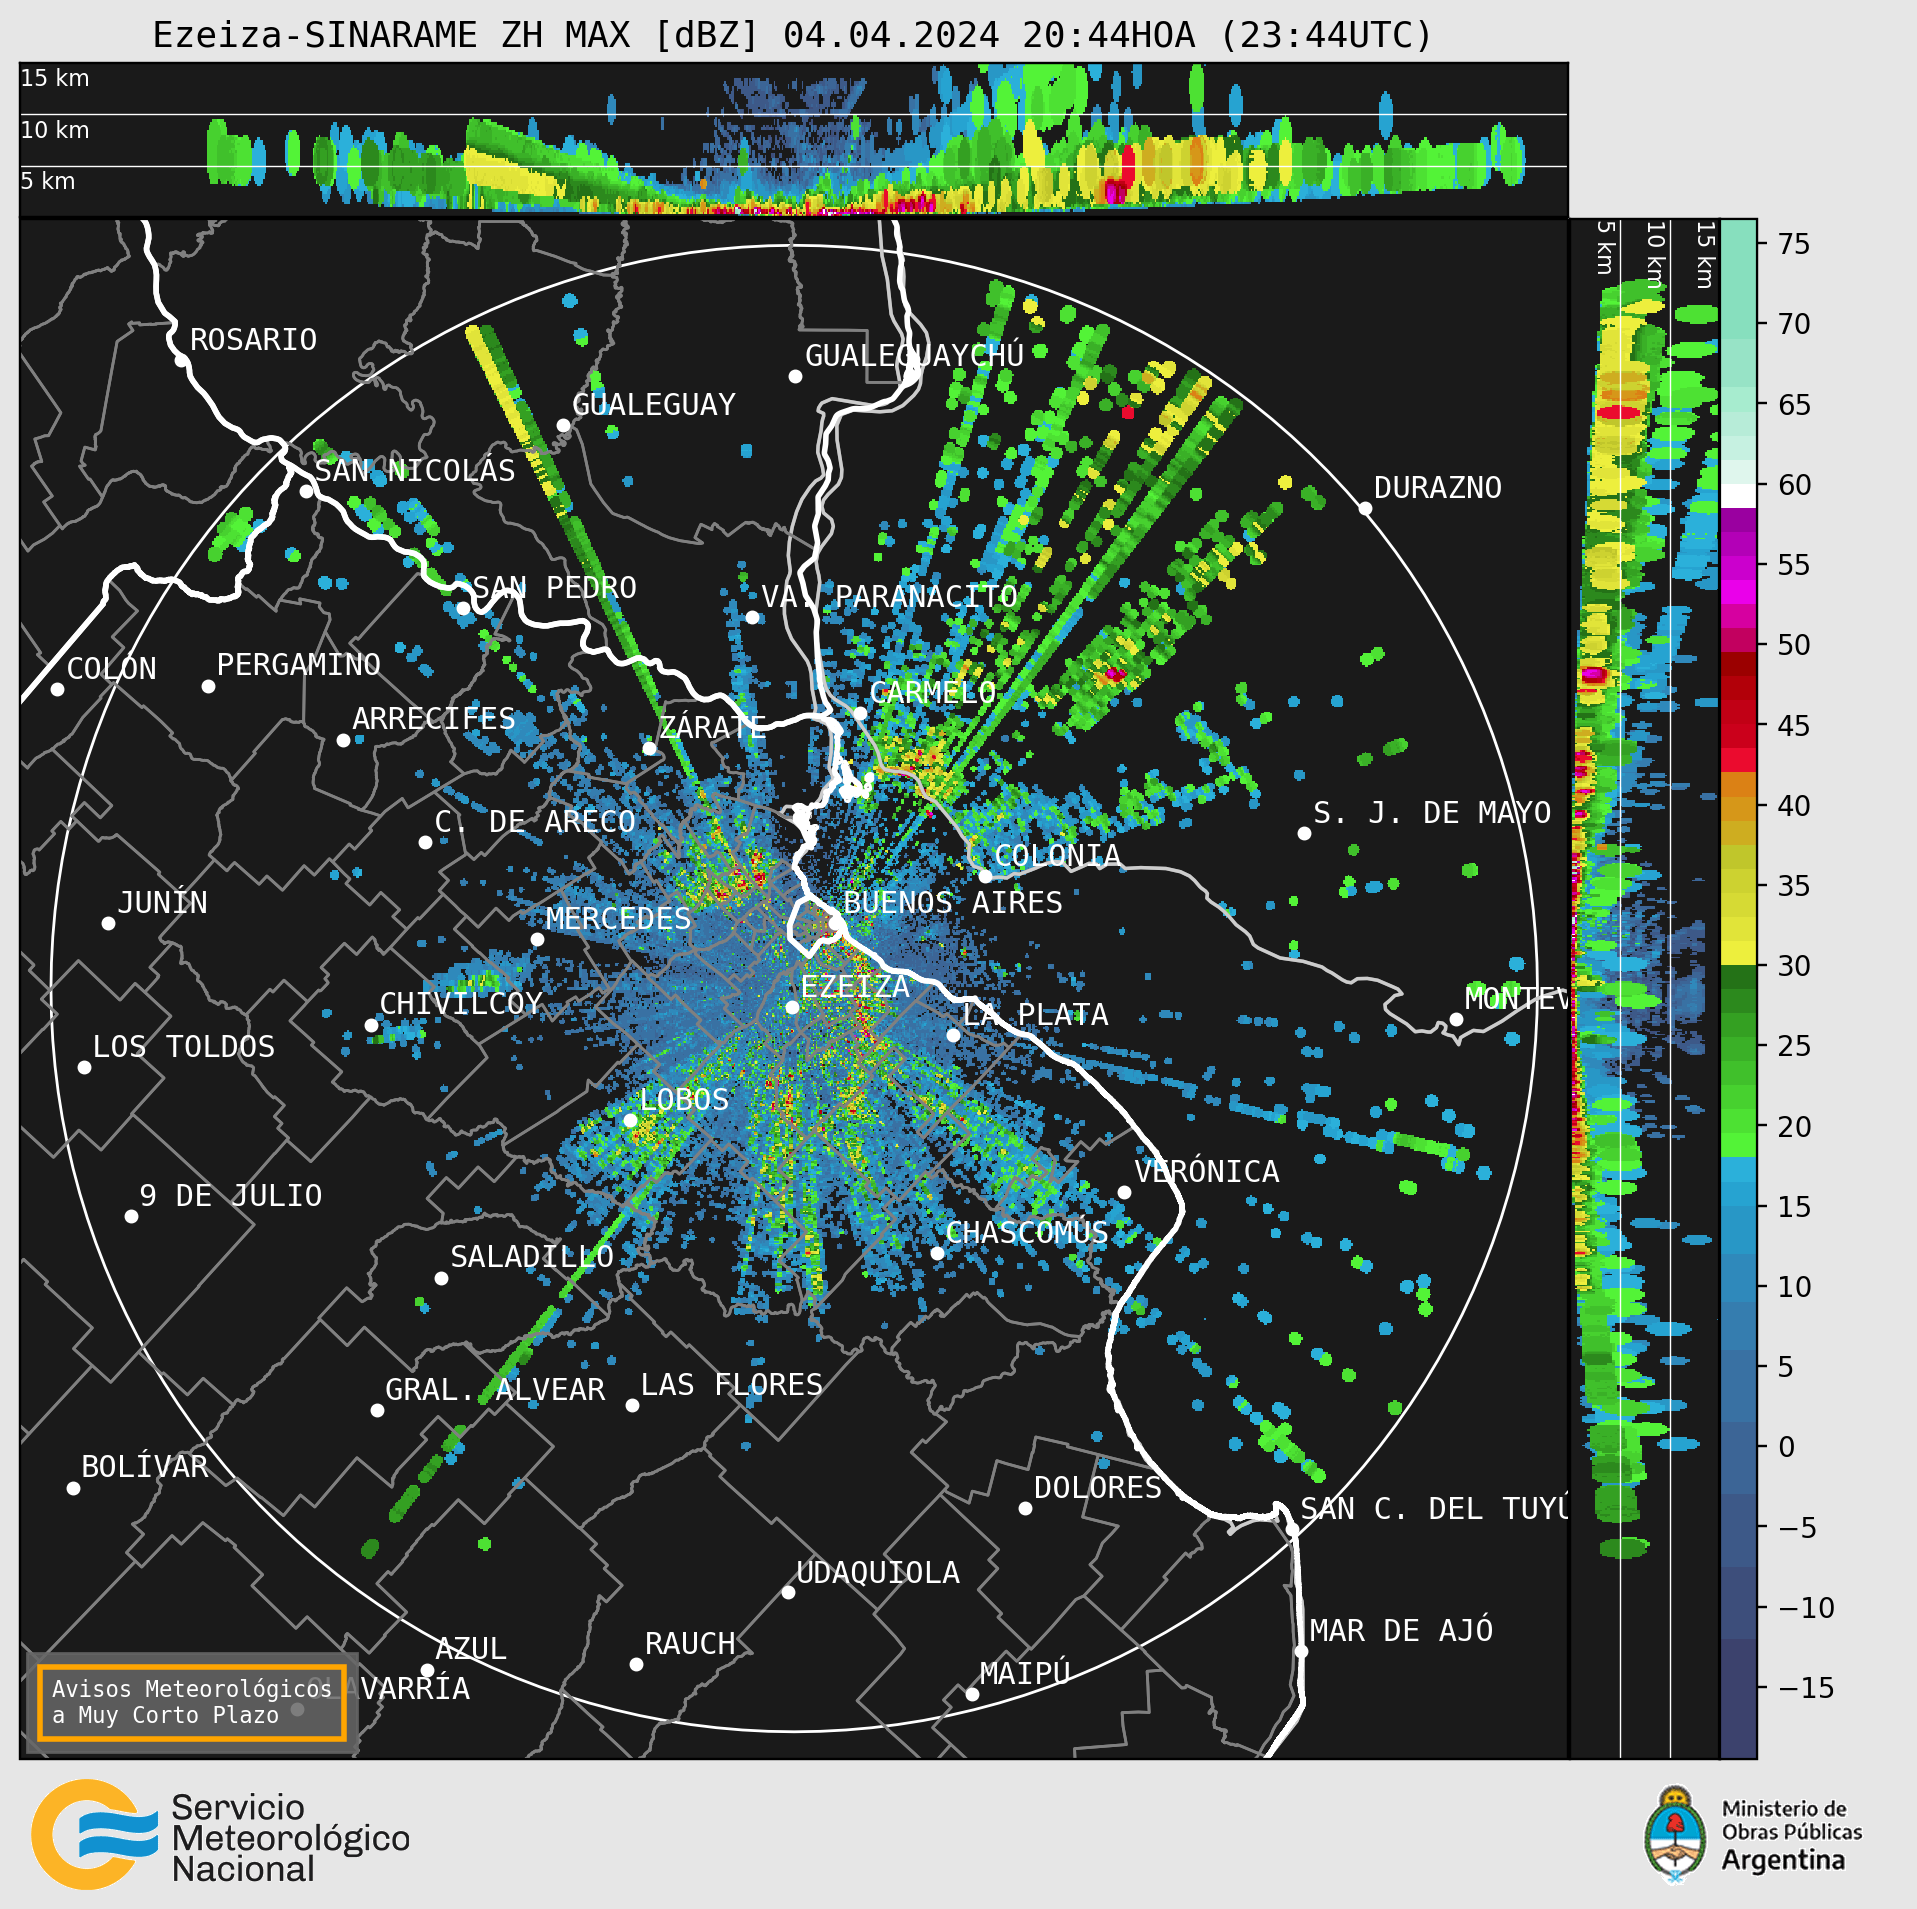Click the BUENOS AIRES city label
This screenshot has height=1909, width=1917.
point(952,903)
